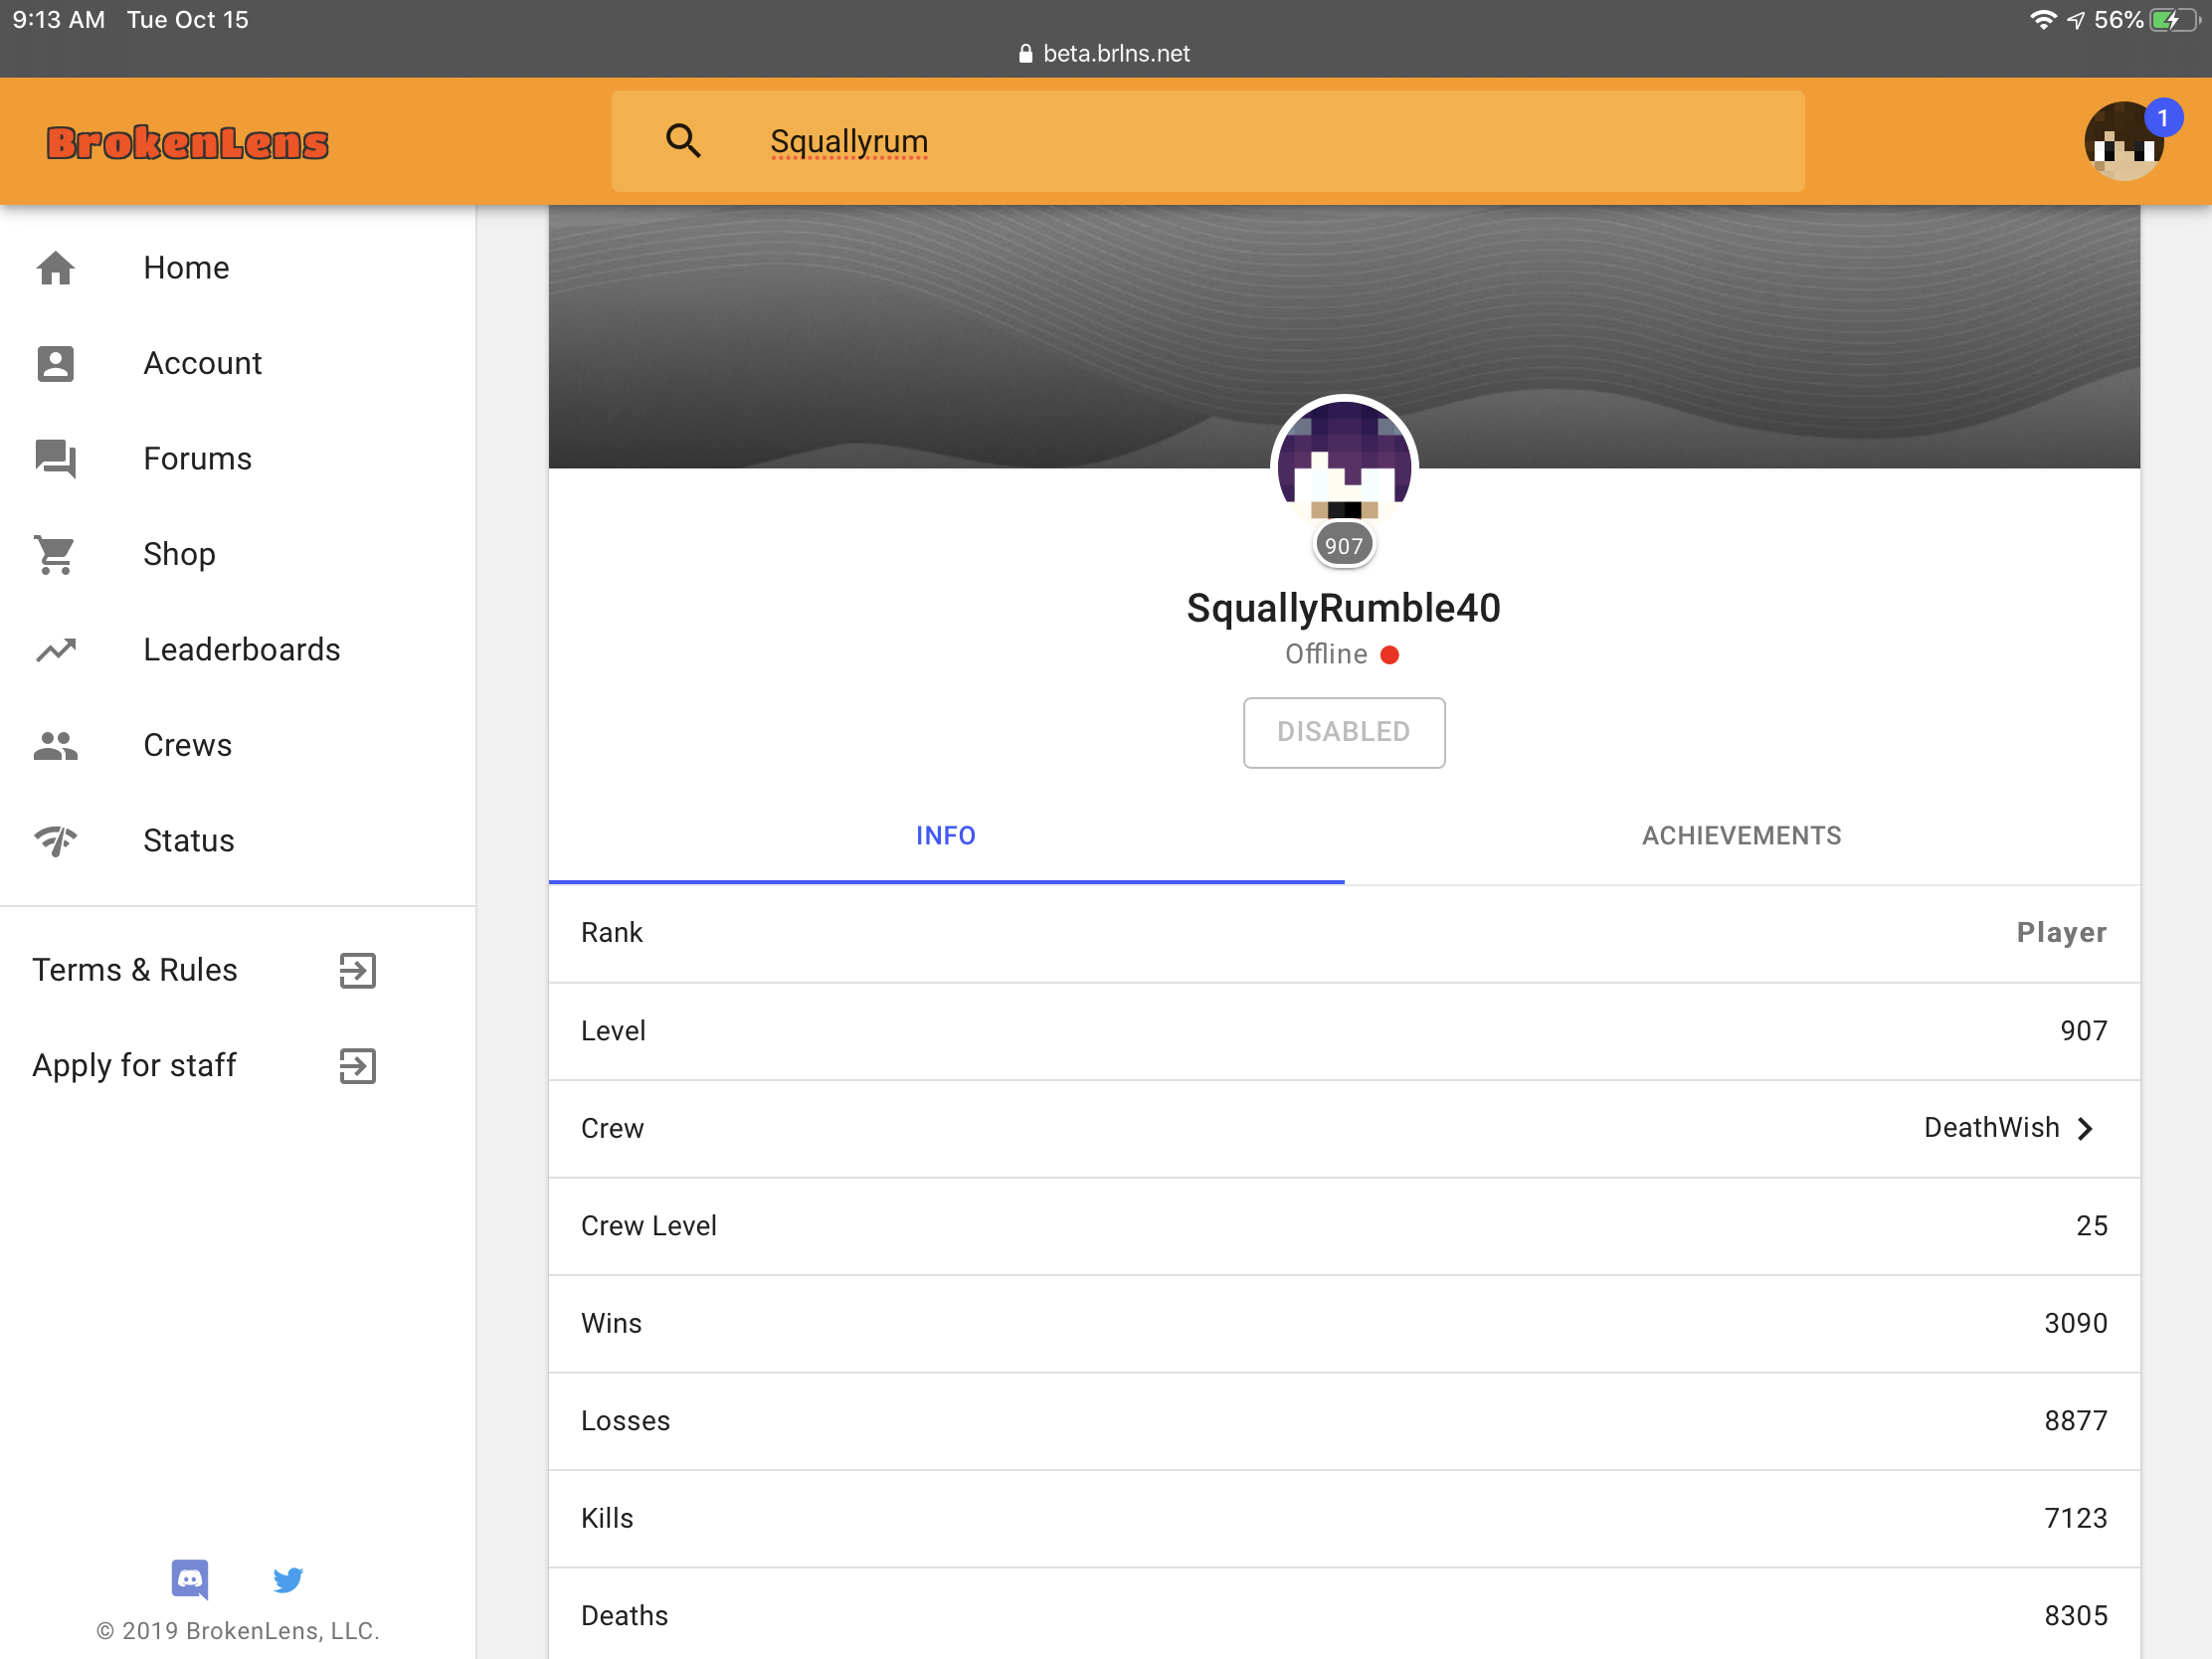Open the Crews people icon
This screenshot has height=1659, width=2212.
56,745
